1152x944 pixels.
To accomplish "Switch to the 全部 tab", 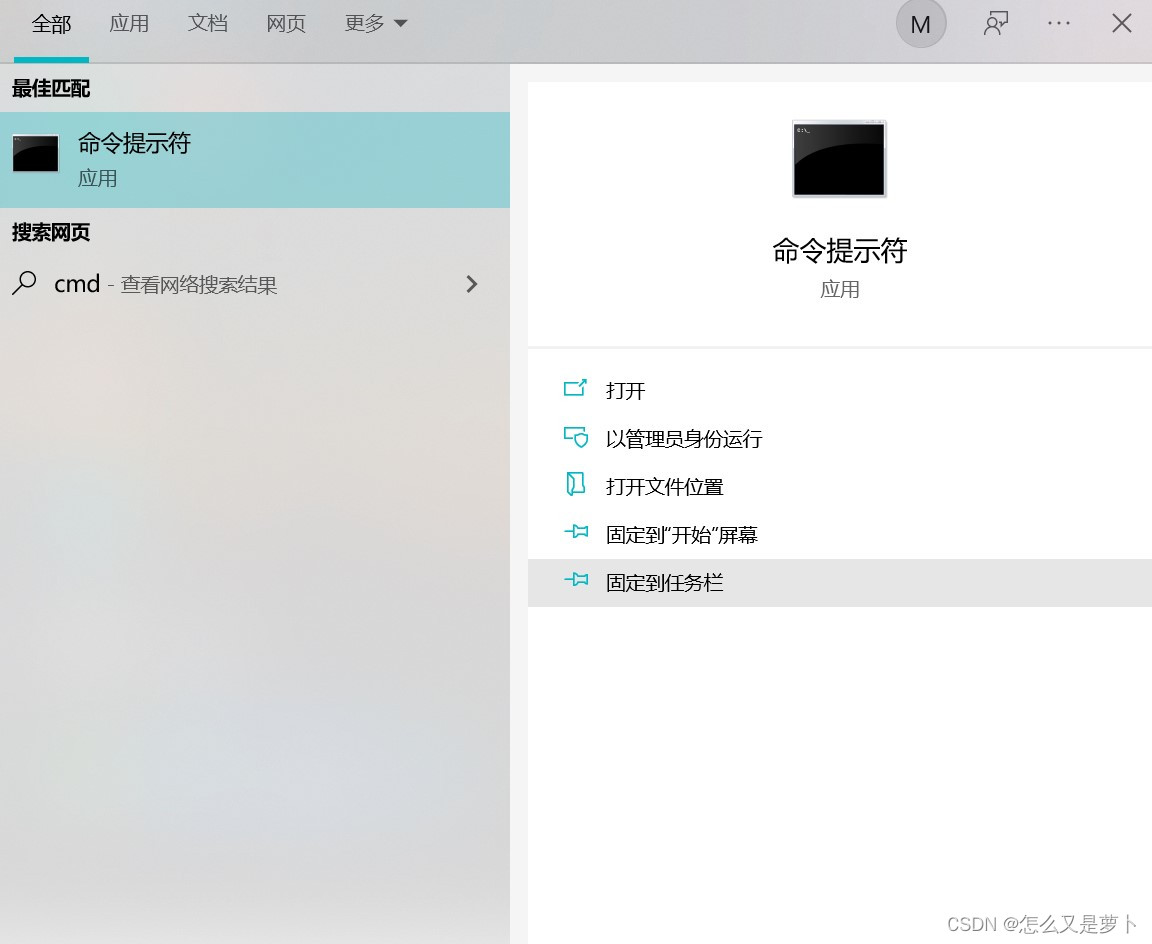I will pyautogui.click(x=51, y=24).
